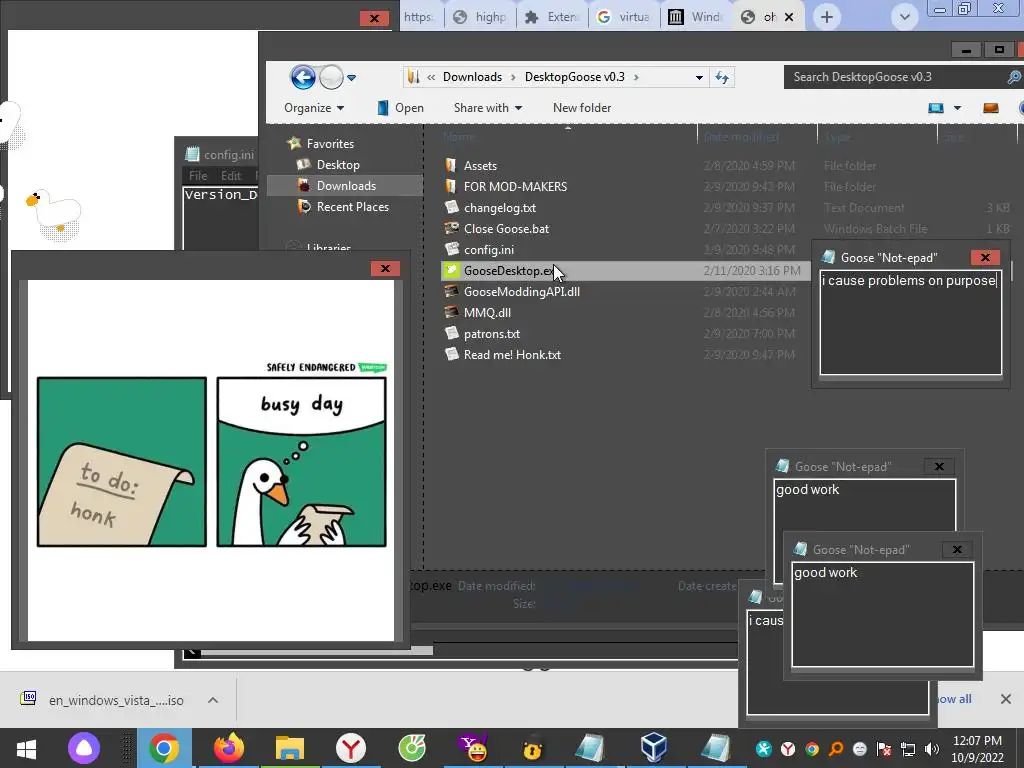
Task: Select Read me! Honk.txt file
Action: (x=512, y=355)
